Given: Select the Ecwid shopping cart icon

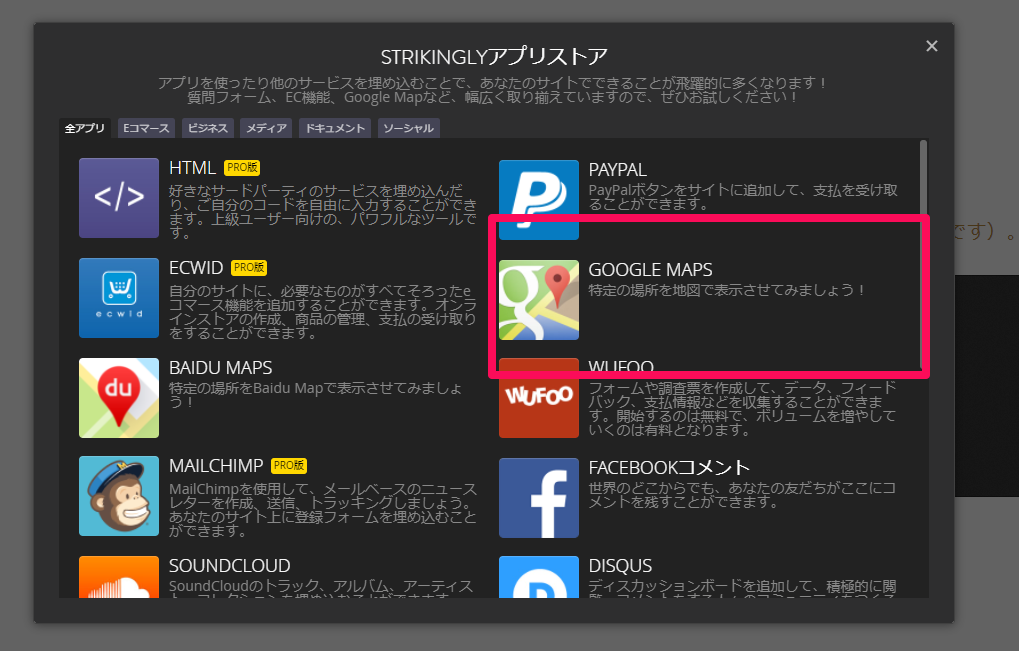Looking at the screenshot, I should point(119,298).
